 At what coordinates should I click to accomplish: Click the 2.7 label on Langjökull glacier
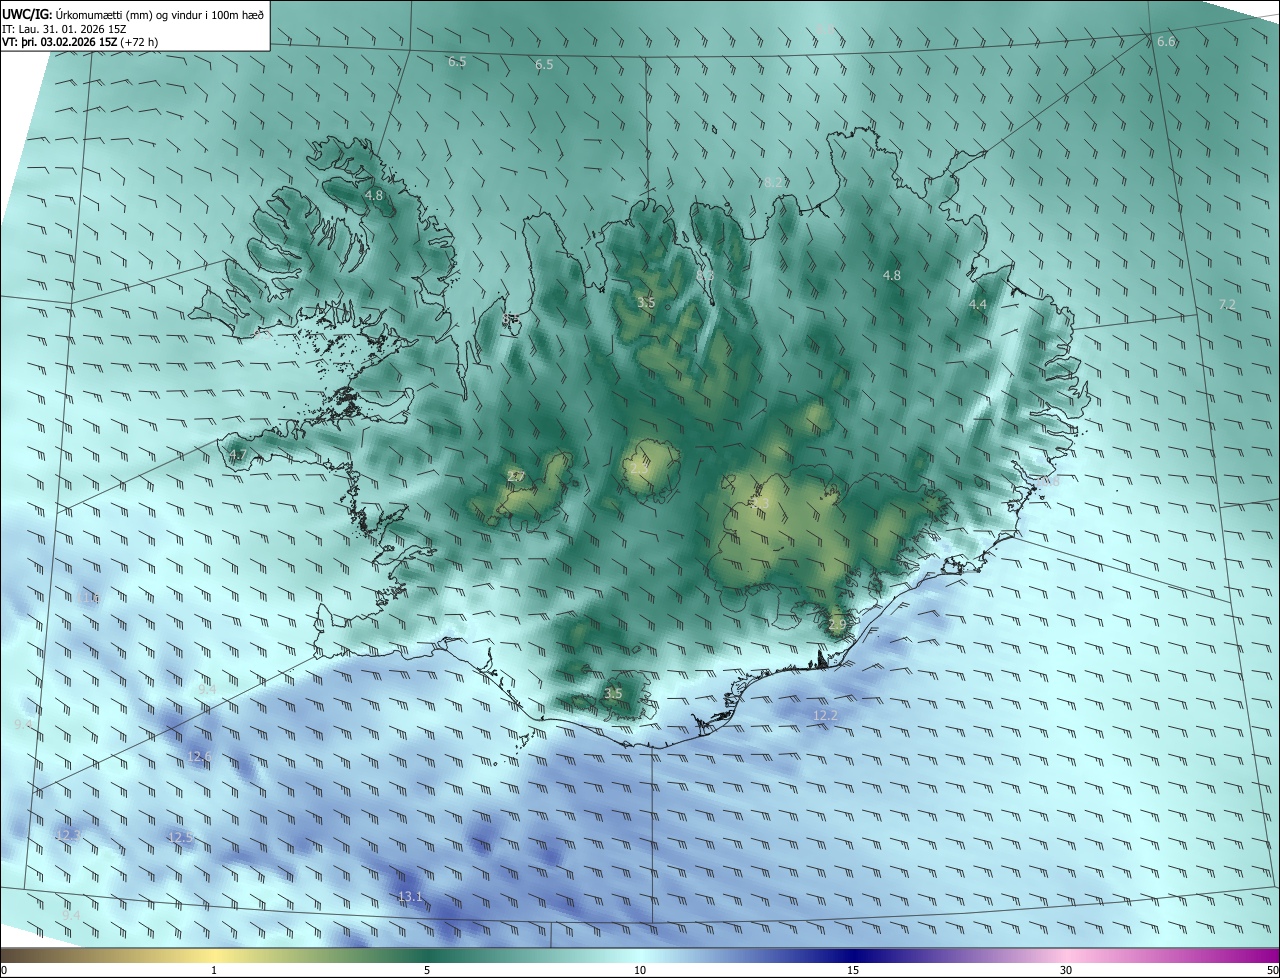coord(516,476)
